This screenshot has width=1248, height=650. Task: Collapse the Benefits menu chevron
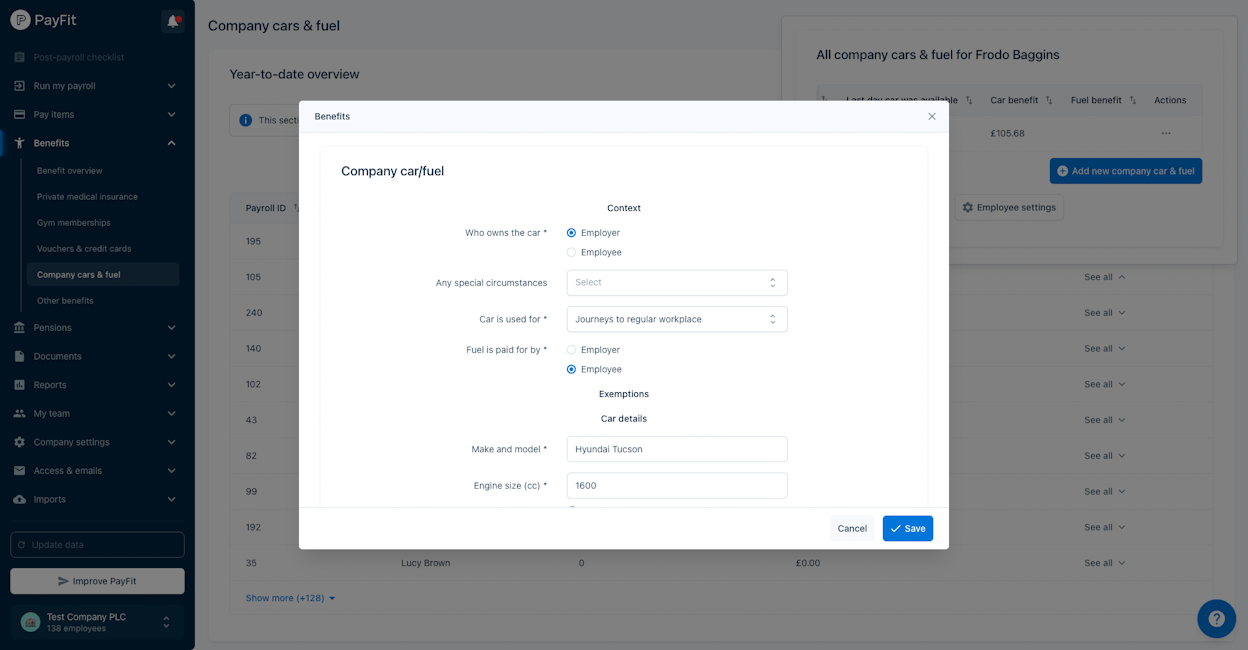point(171,143)
